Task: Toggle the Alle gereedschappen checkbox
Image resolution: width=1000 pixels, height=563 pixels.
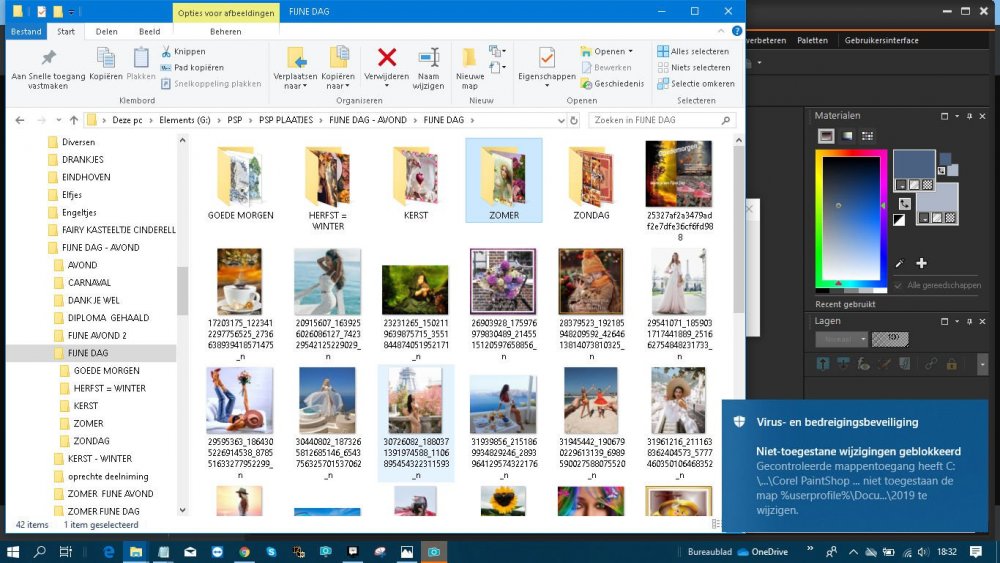Action: [x=899, y=285]
